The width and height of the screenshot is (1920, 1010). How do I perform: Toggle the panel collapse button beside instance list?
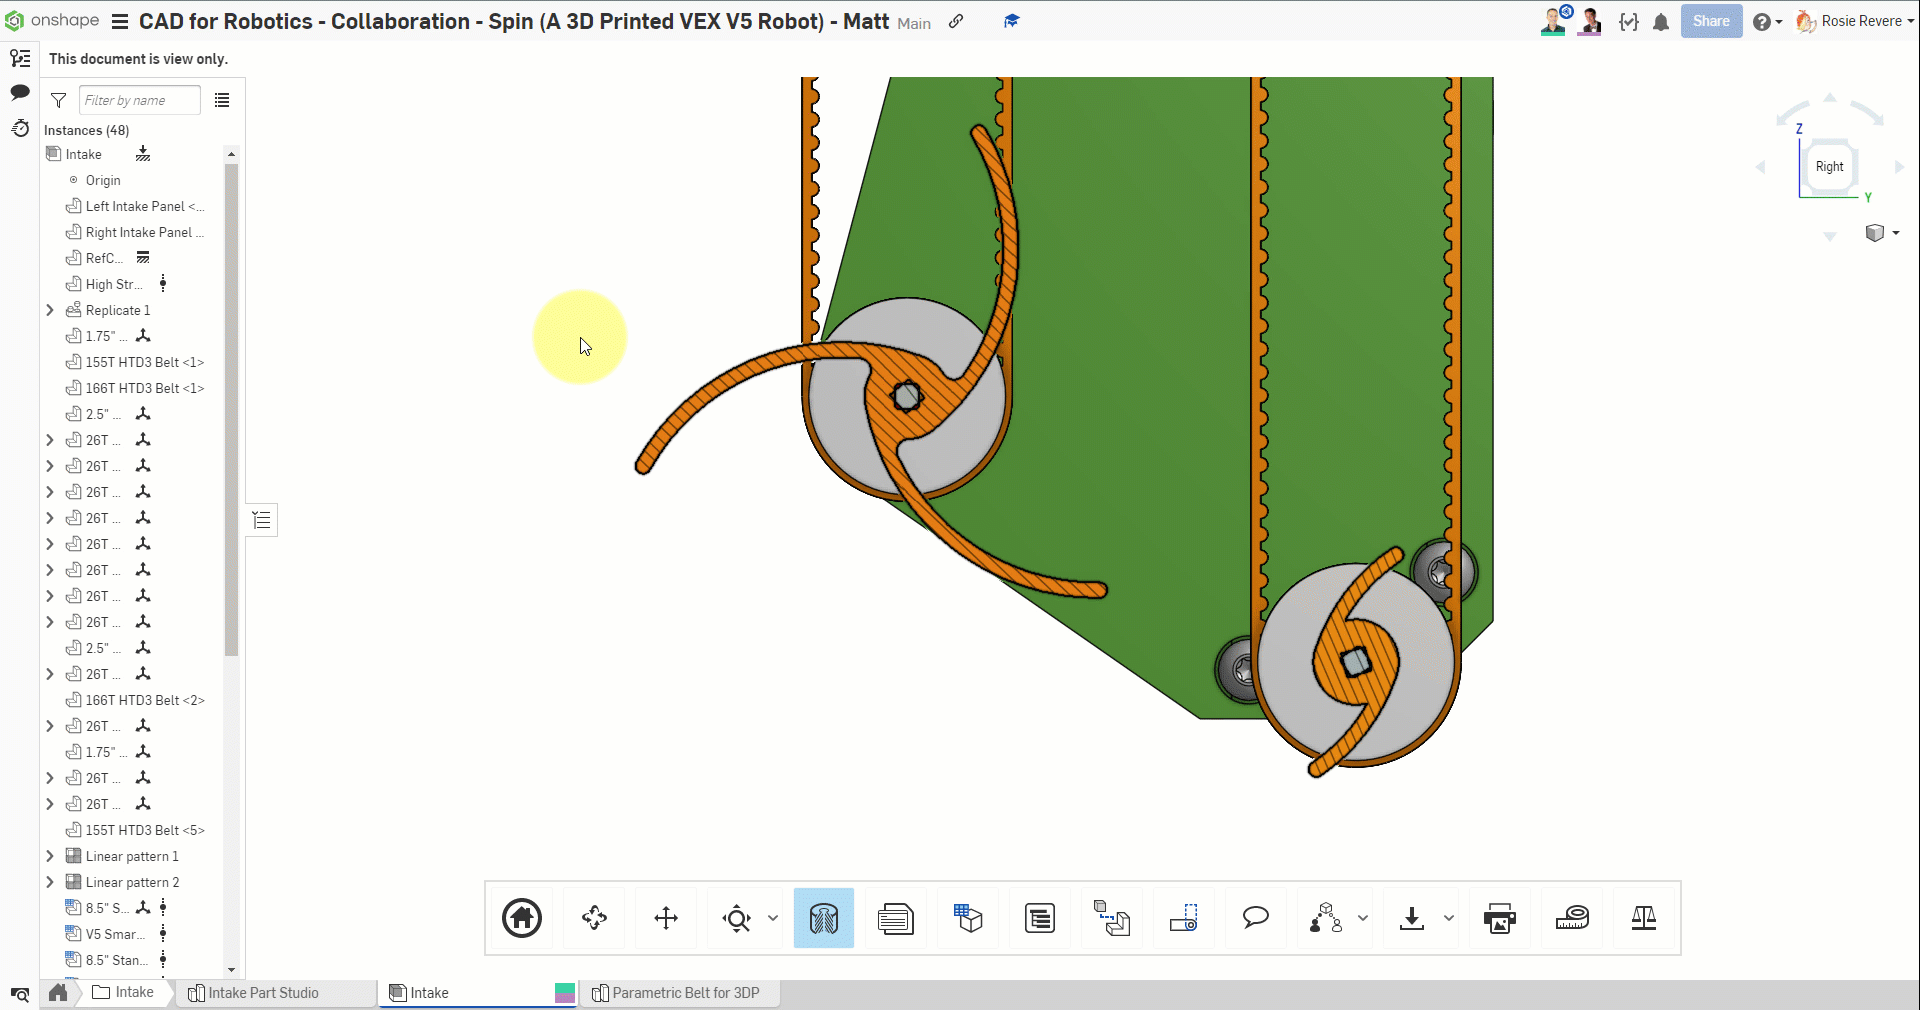coord(262,520)
